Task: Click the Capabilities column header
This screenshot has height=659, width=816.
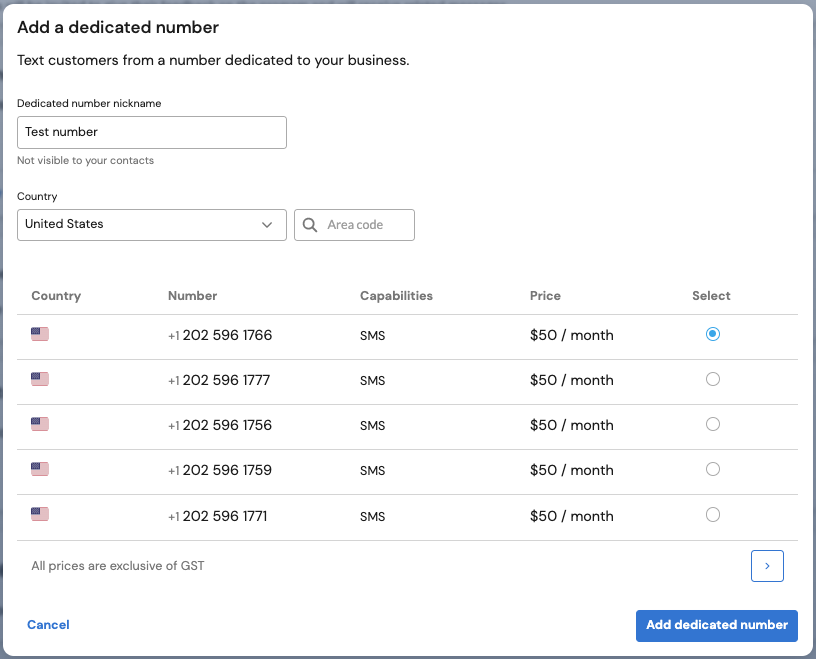Action: coord(397,296)
